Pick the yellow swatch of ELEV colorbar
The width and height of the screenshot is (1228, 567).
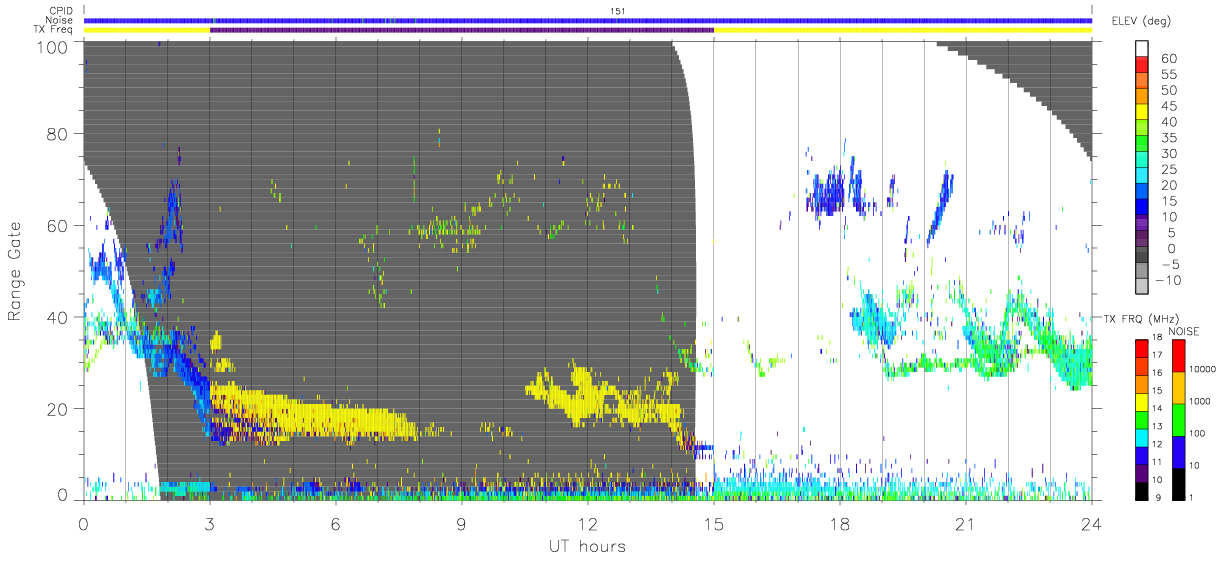(1142, 112)
